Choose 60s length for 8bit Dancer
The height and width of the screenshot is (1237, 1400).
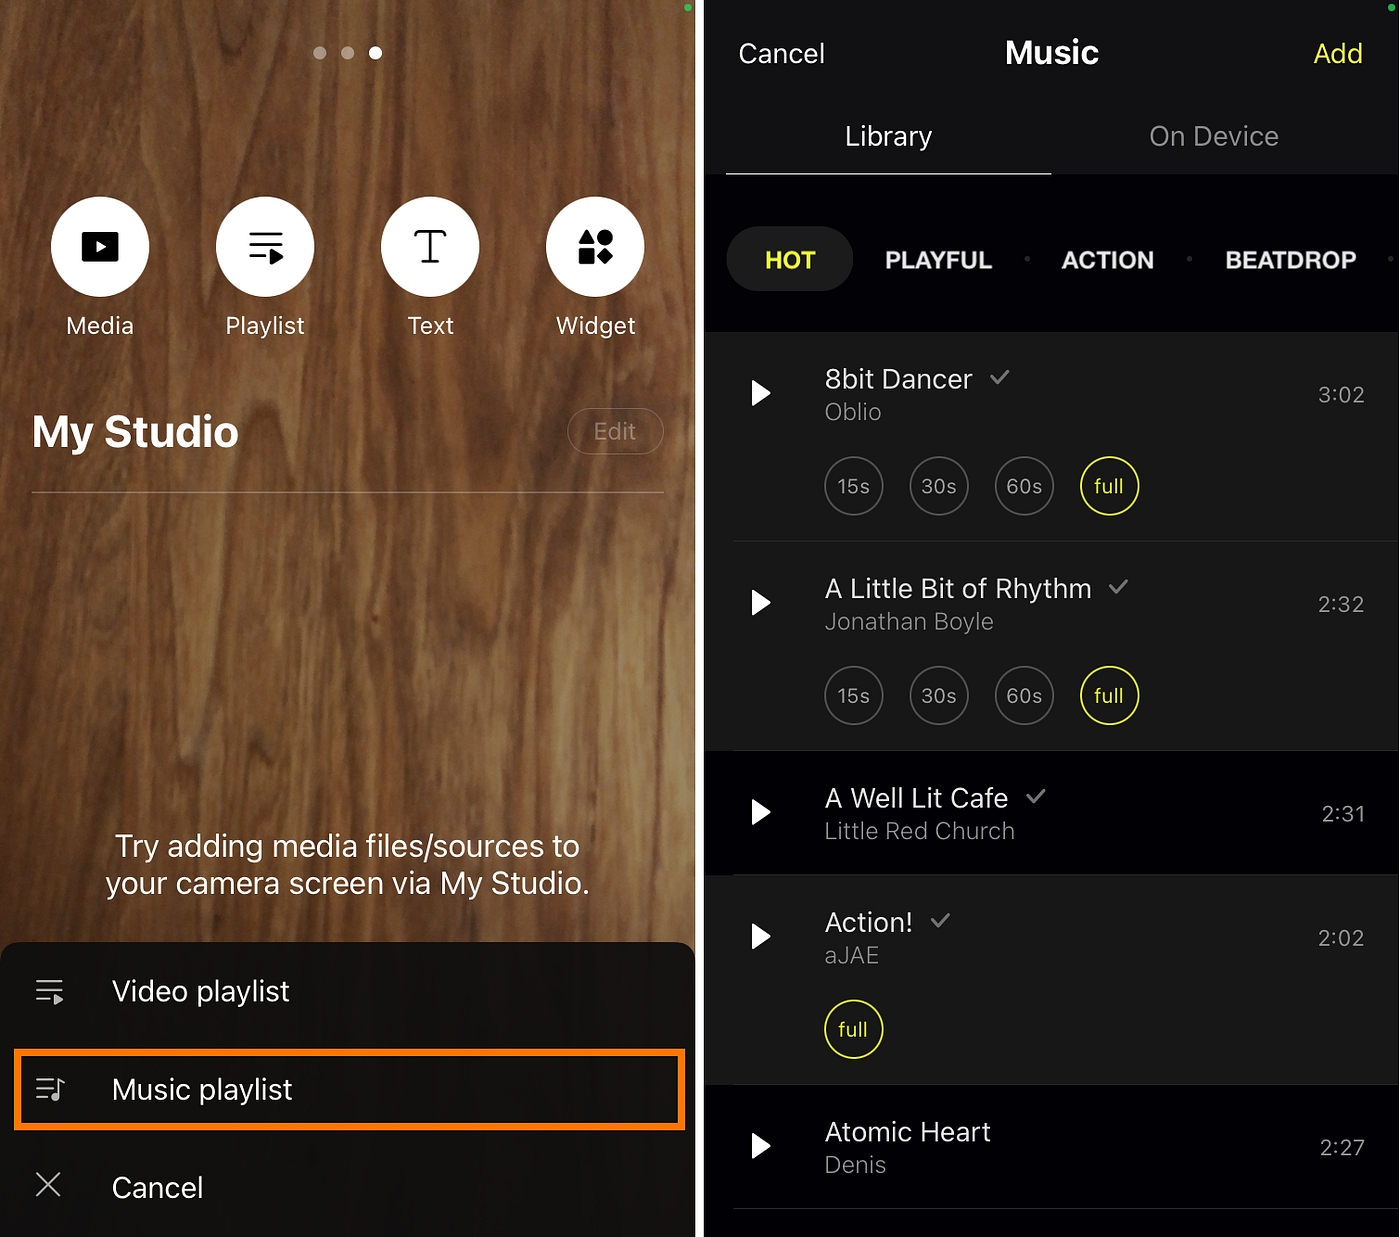1024,486
